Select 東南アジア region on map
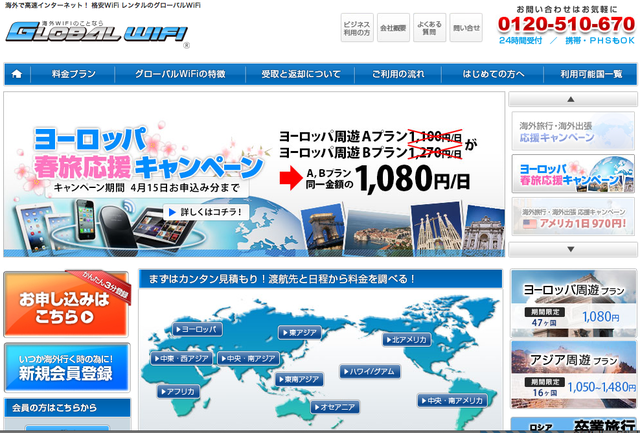 [299, 379]
